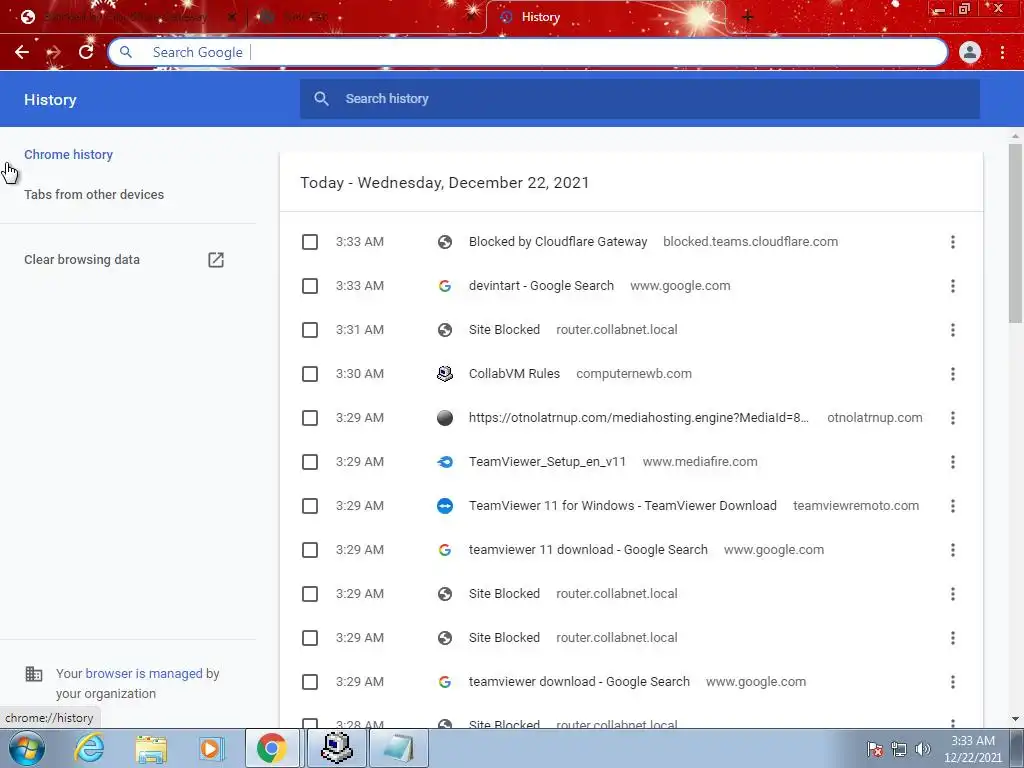
Task: Open more actions for teamviewer 11 download search
Action: [953, 550]
